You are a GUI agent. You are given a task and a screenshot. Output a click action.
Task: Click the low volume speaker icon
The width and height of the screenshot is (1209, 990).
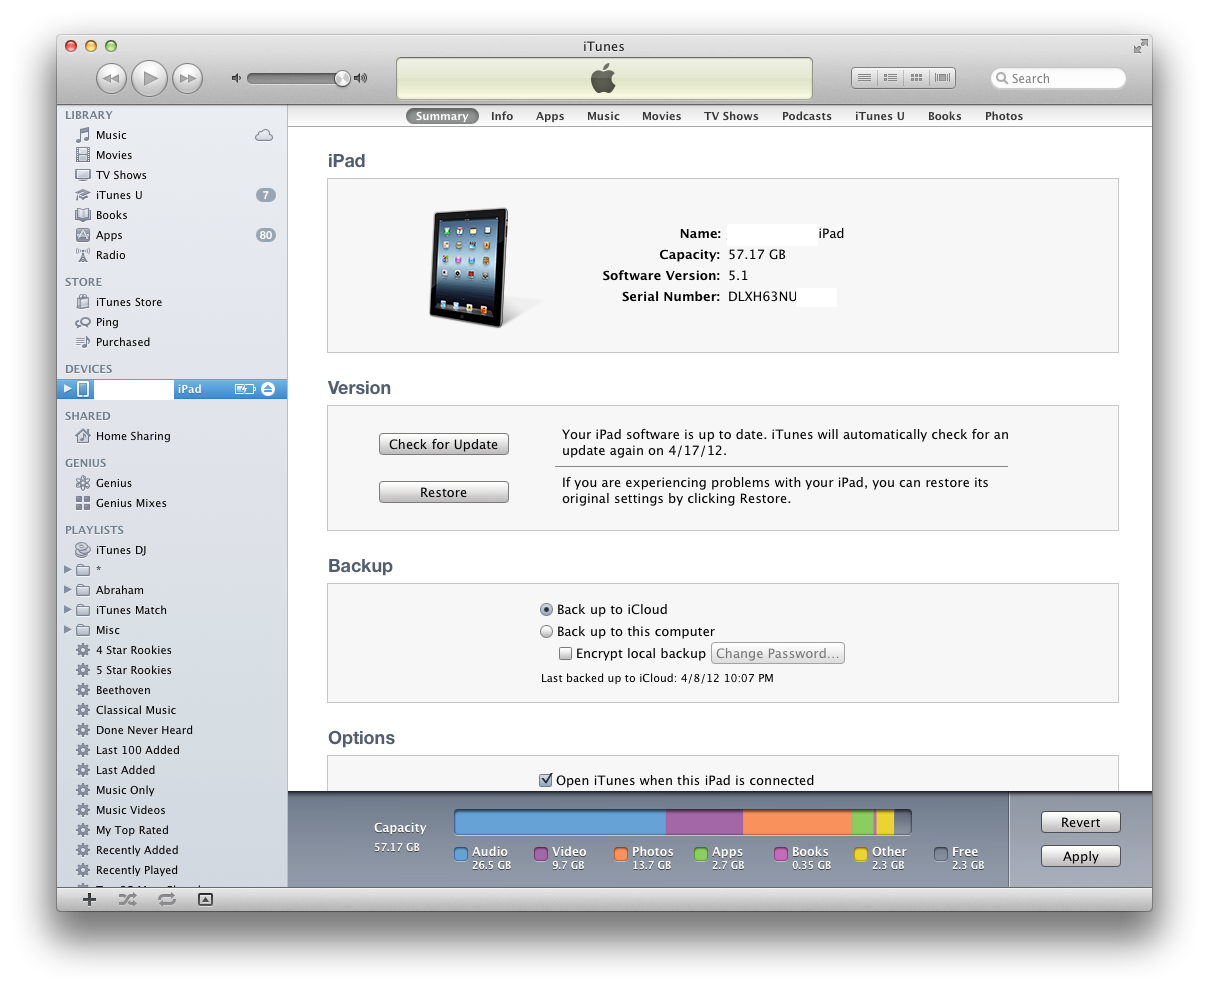tap(236, 78)
